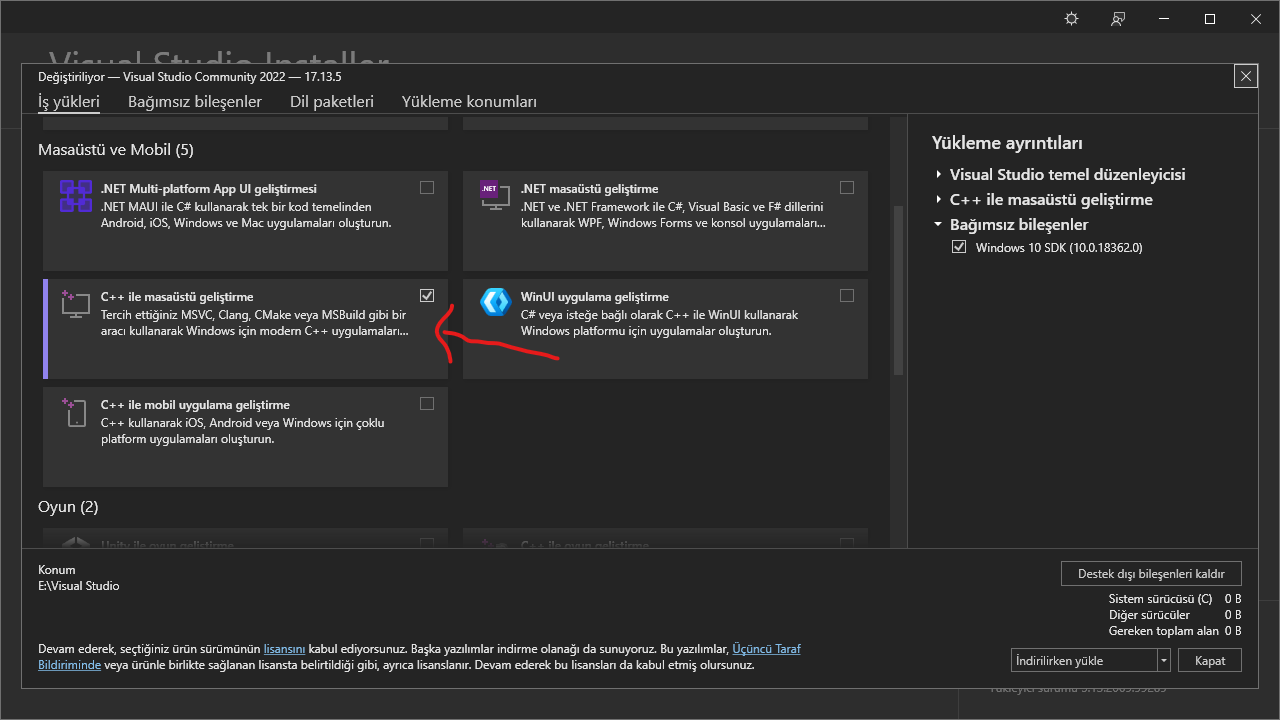Click the E:\Visual Studio location path
1280x720 pixels.
coord(78,586)
